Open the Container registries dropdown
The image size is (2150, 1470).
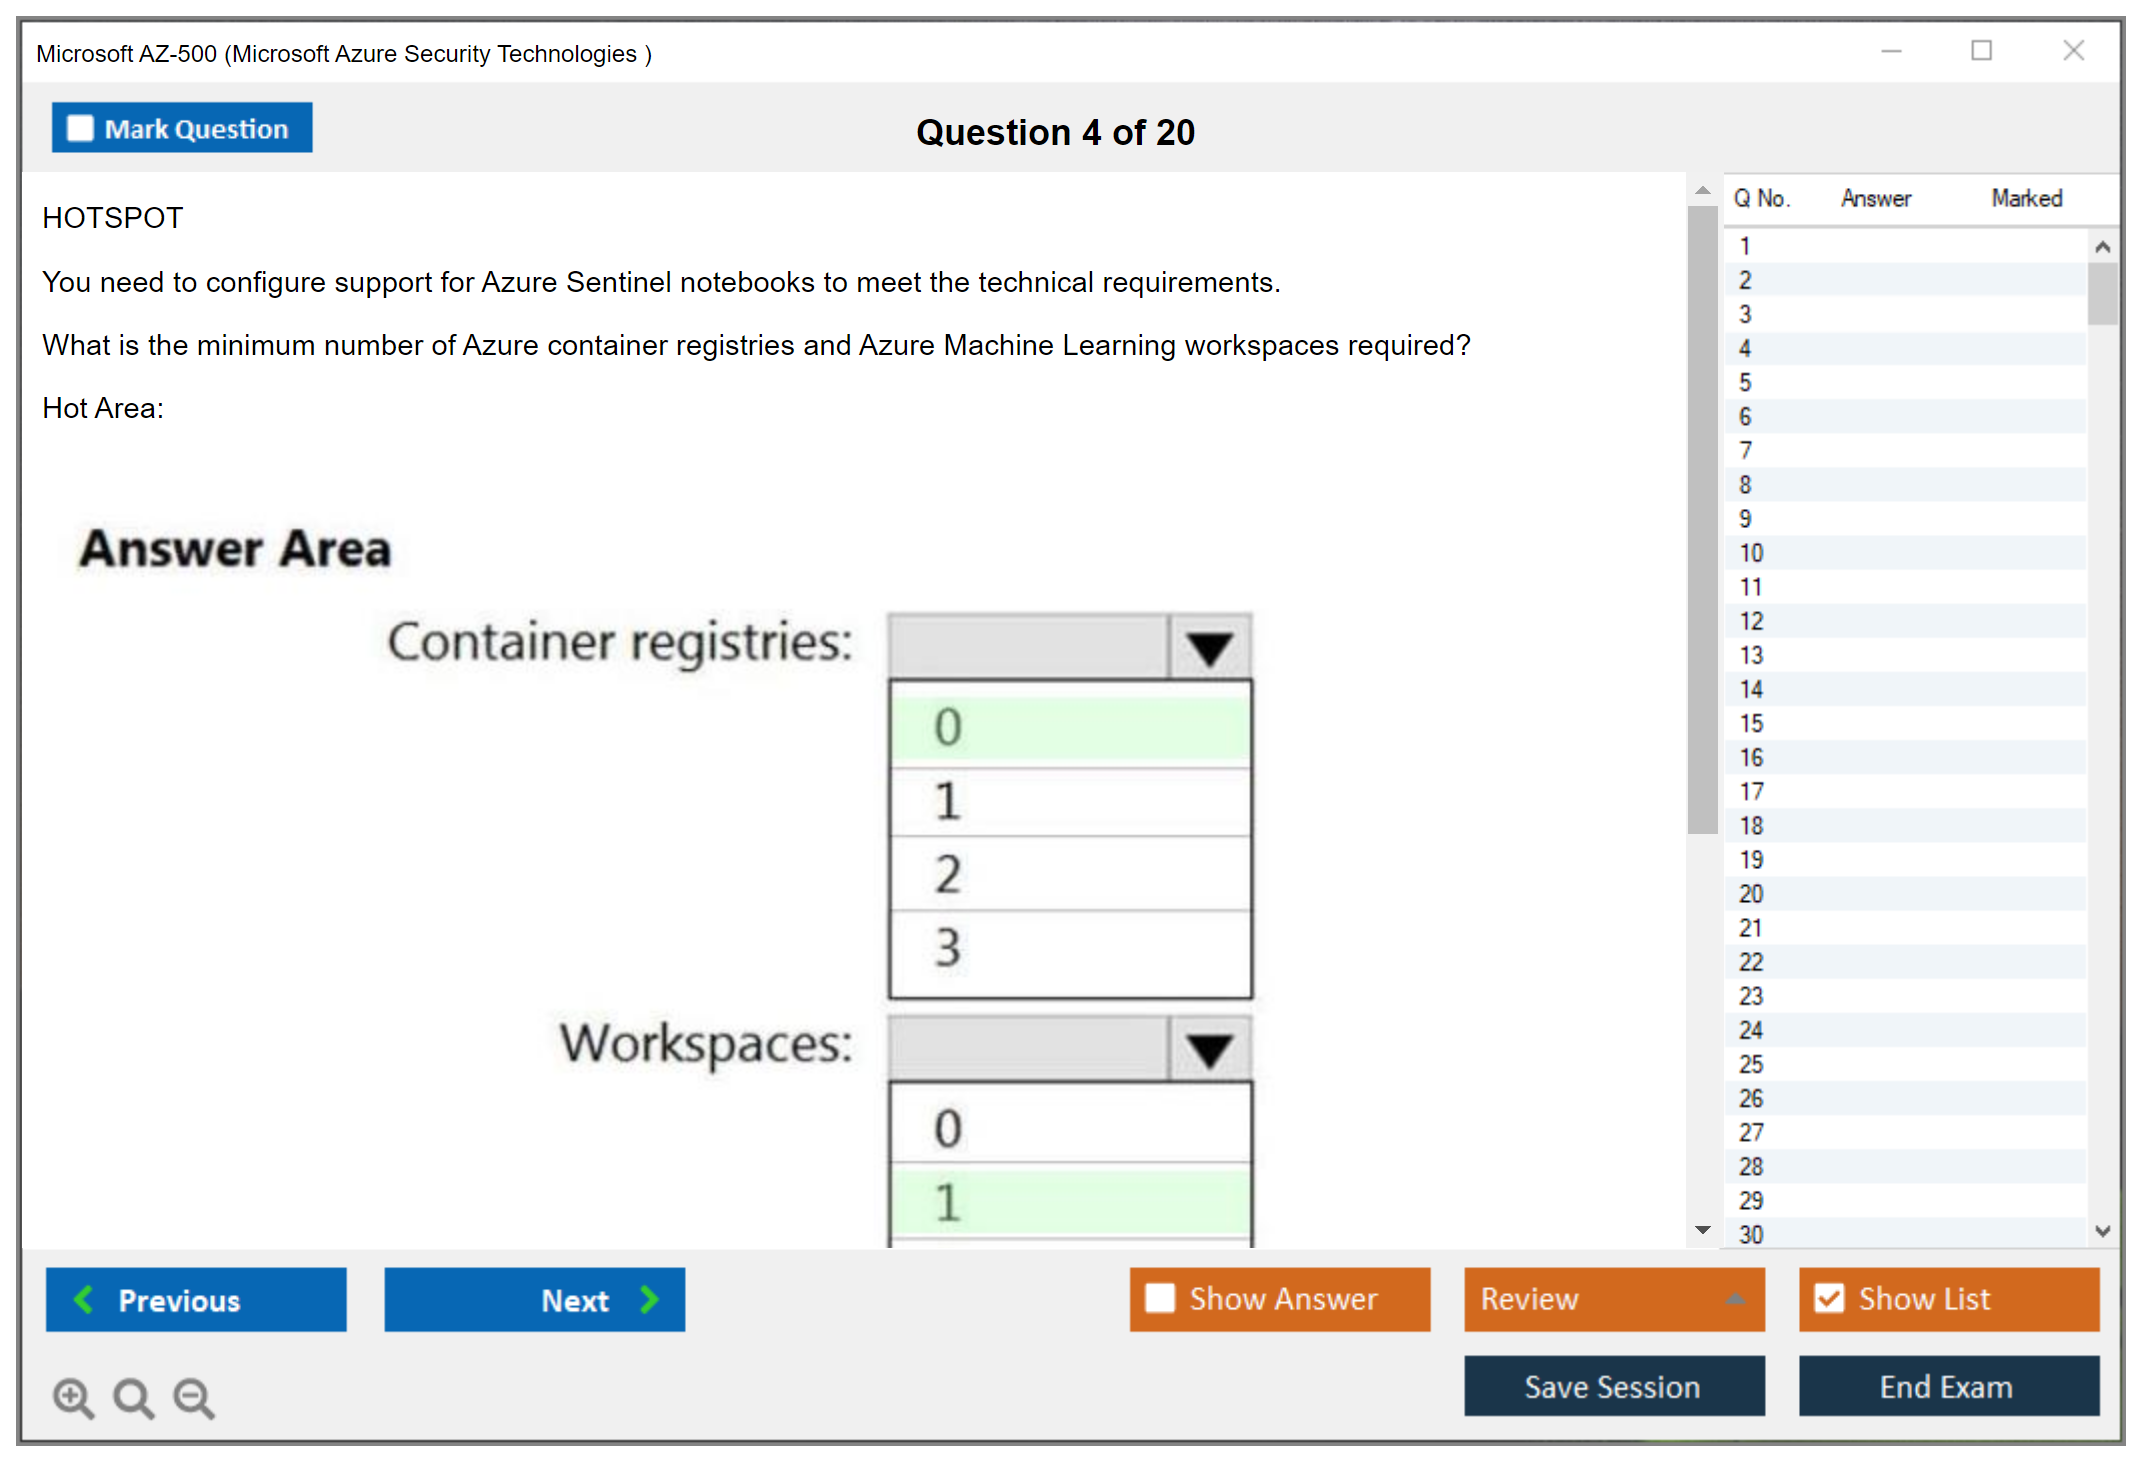pos(1209,648)
